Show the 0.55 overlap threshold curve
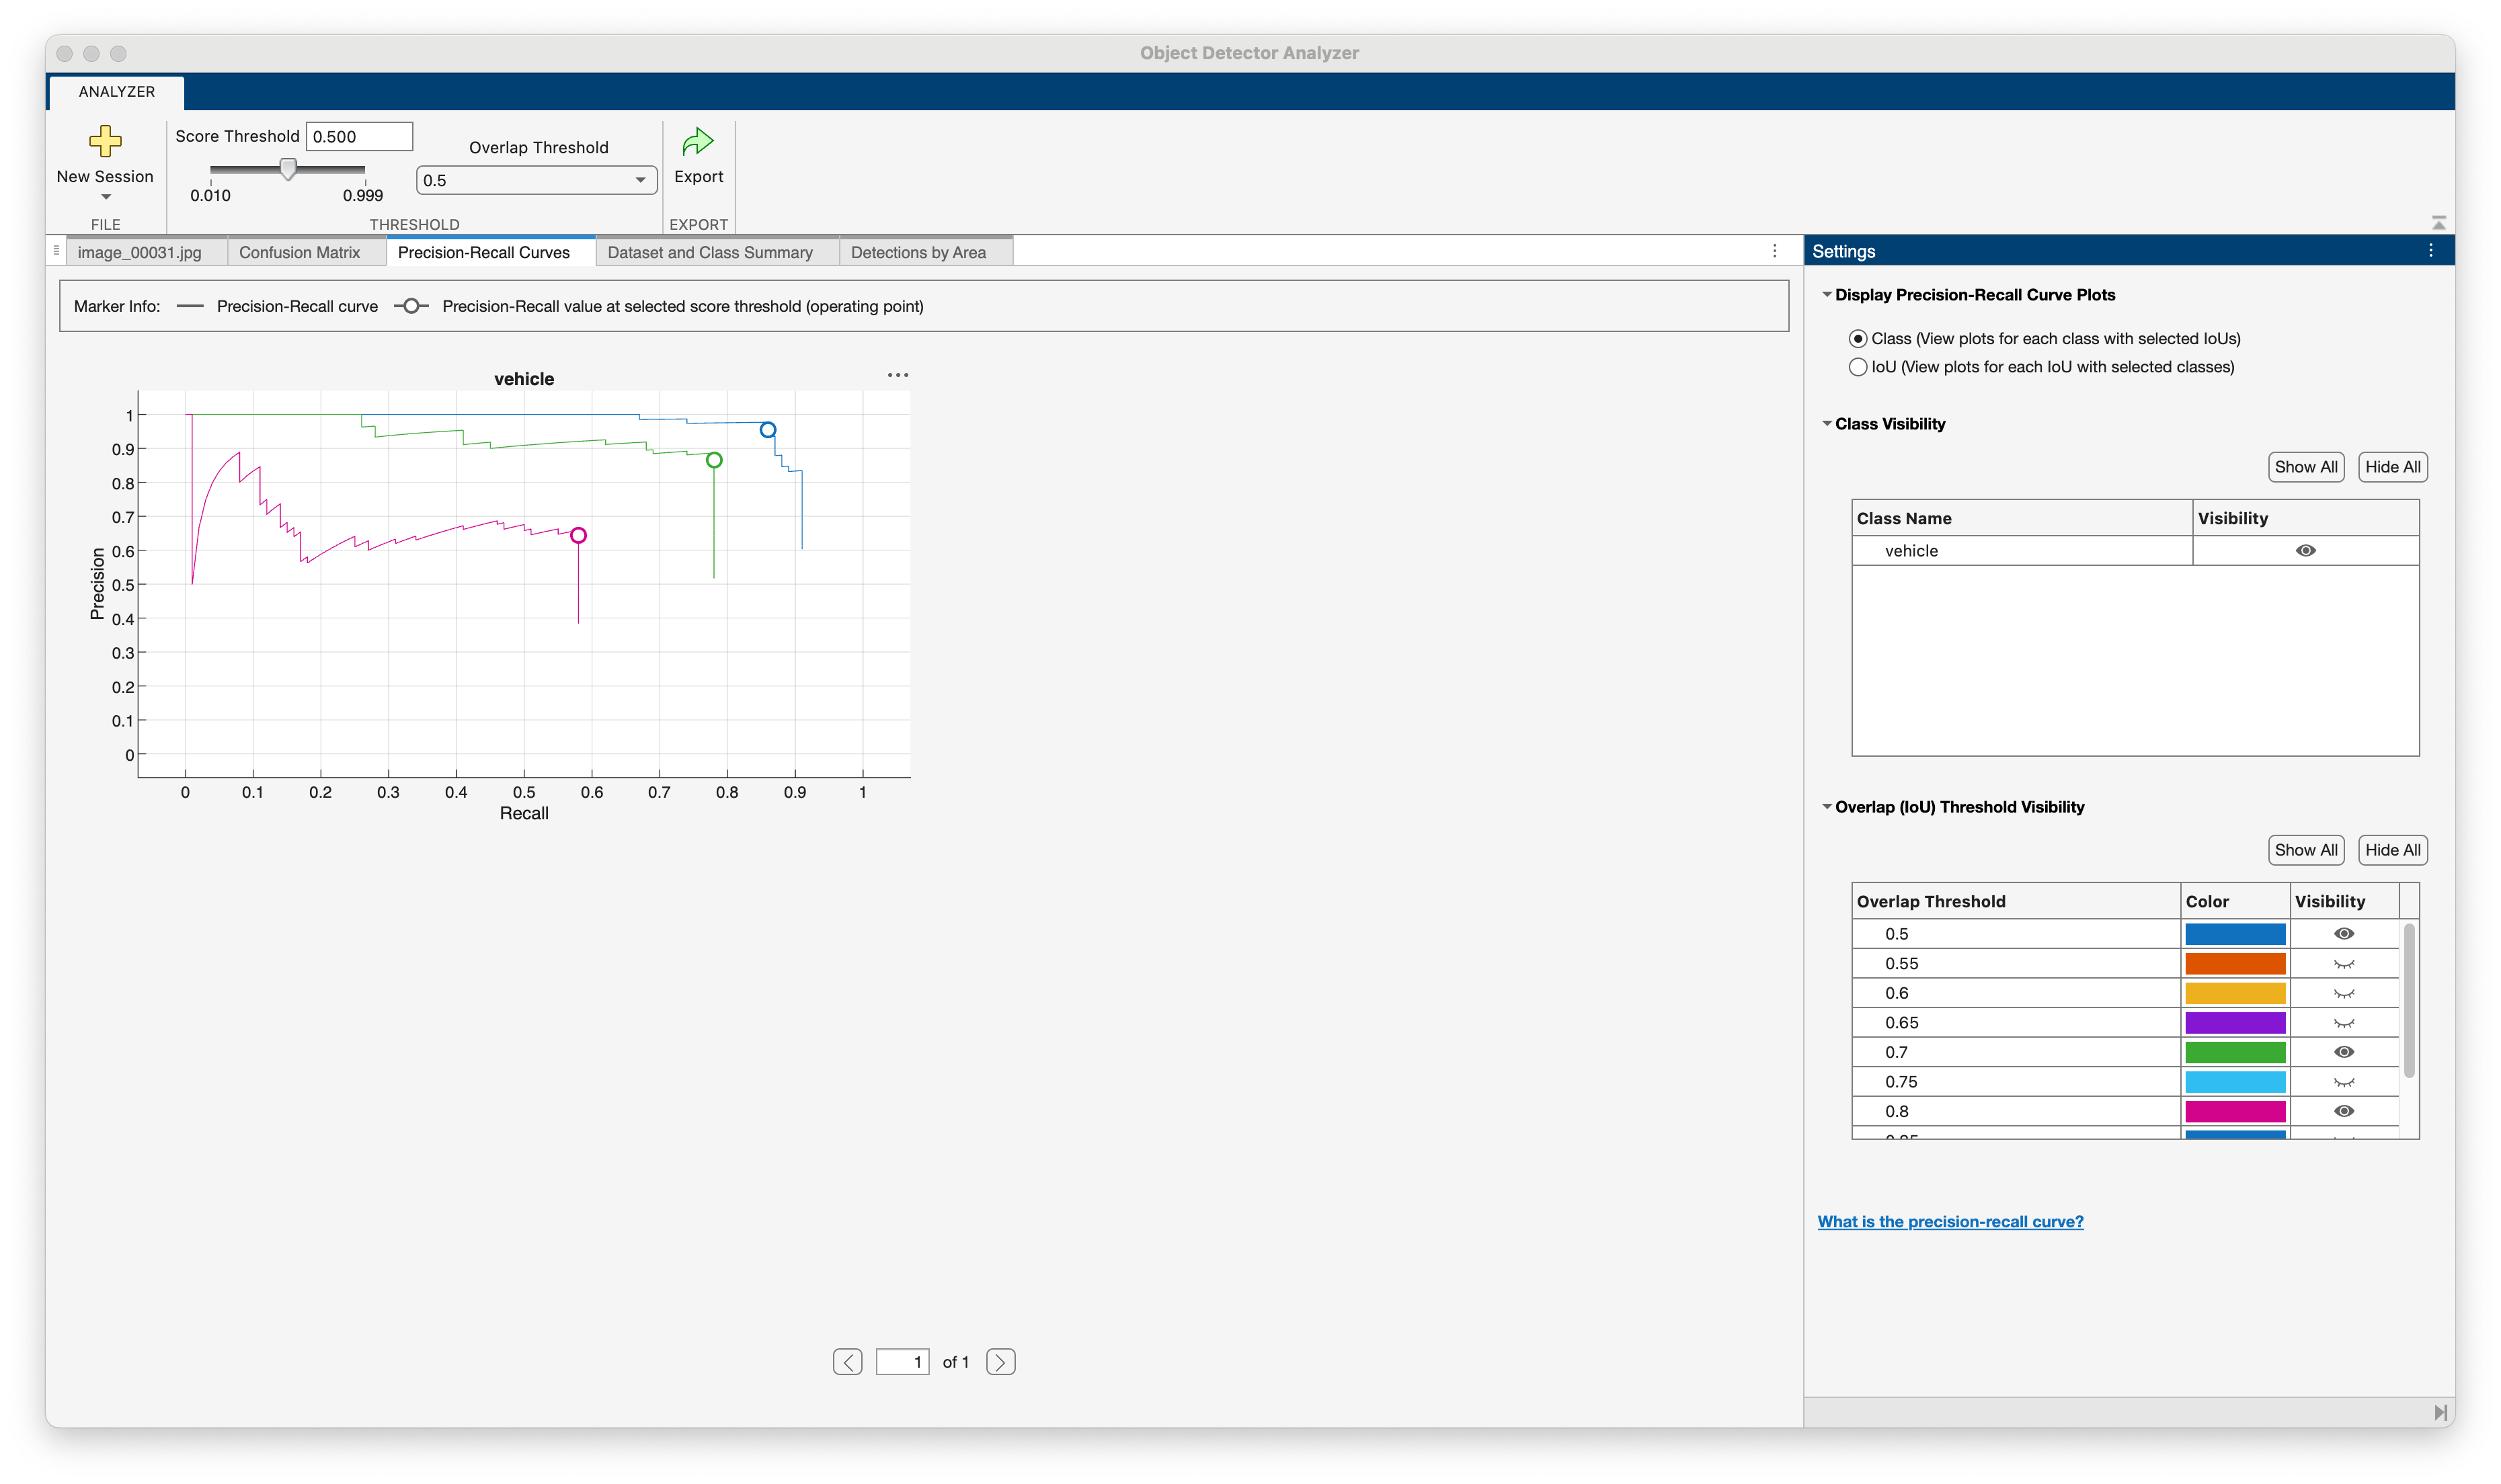Screen dimensions: 2501x1484 tap(2343, 964)
